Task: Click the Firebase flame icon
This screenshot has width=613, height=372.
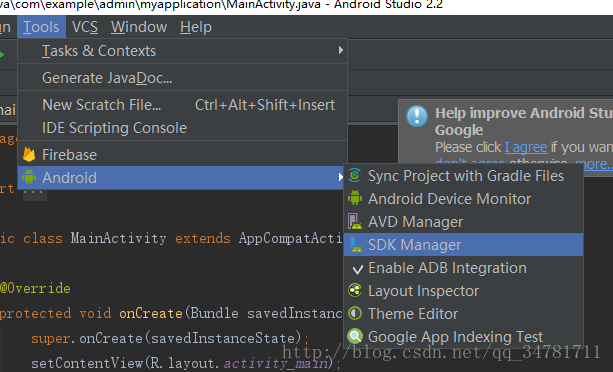Action: click(29, 154)
